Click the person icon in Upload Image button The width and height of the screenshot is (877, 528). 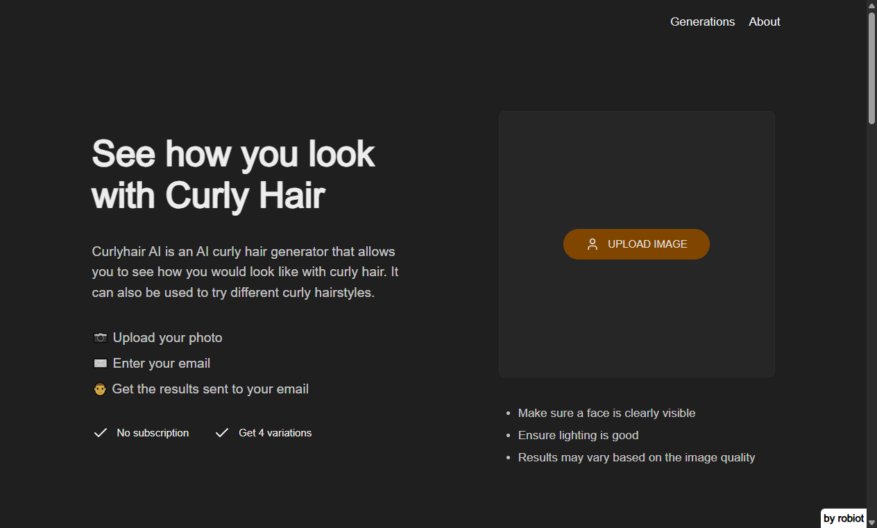coord(592,244)
